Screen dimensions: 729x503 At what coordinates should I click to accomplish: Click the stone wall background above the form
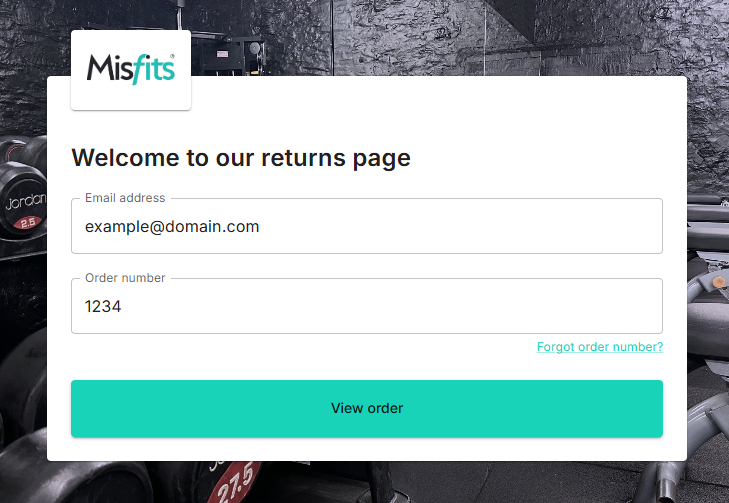[x=418, y=37]
